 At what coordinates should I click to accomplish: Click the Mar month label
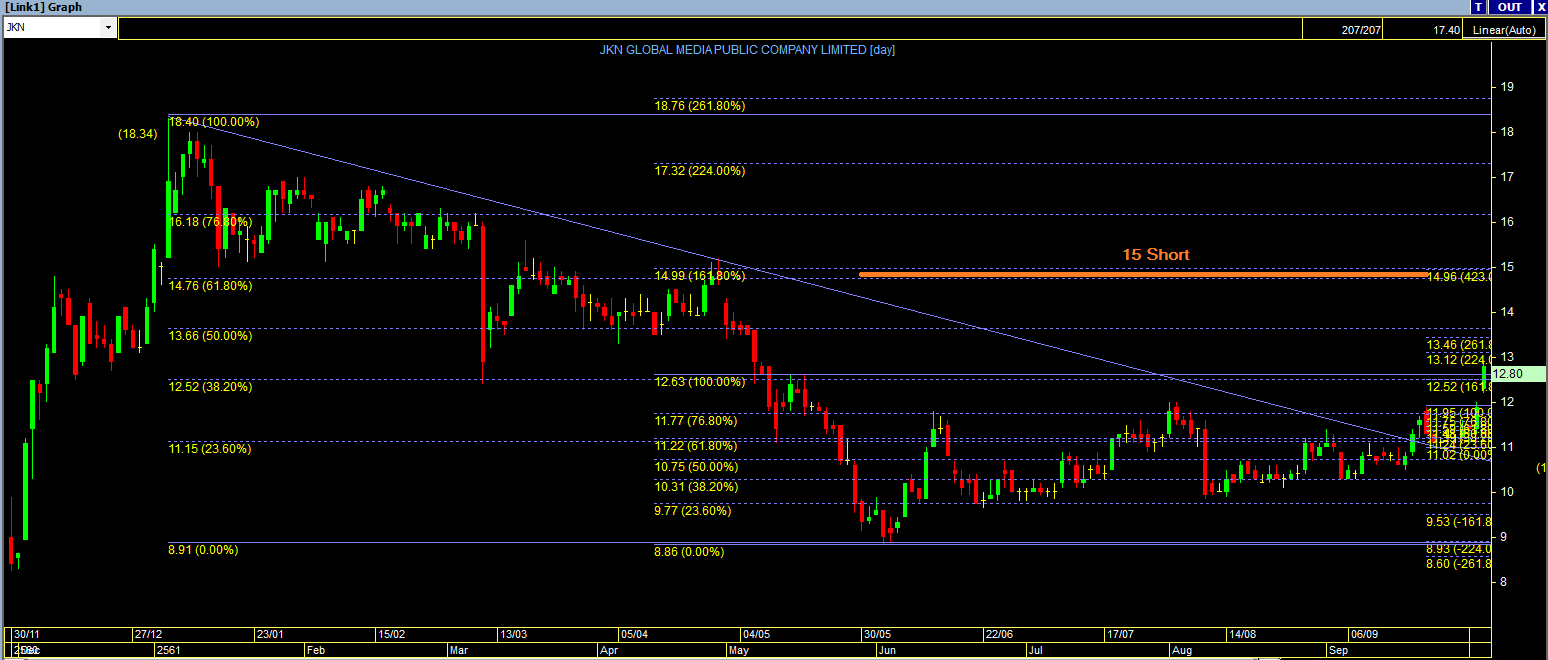457,650
